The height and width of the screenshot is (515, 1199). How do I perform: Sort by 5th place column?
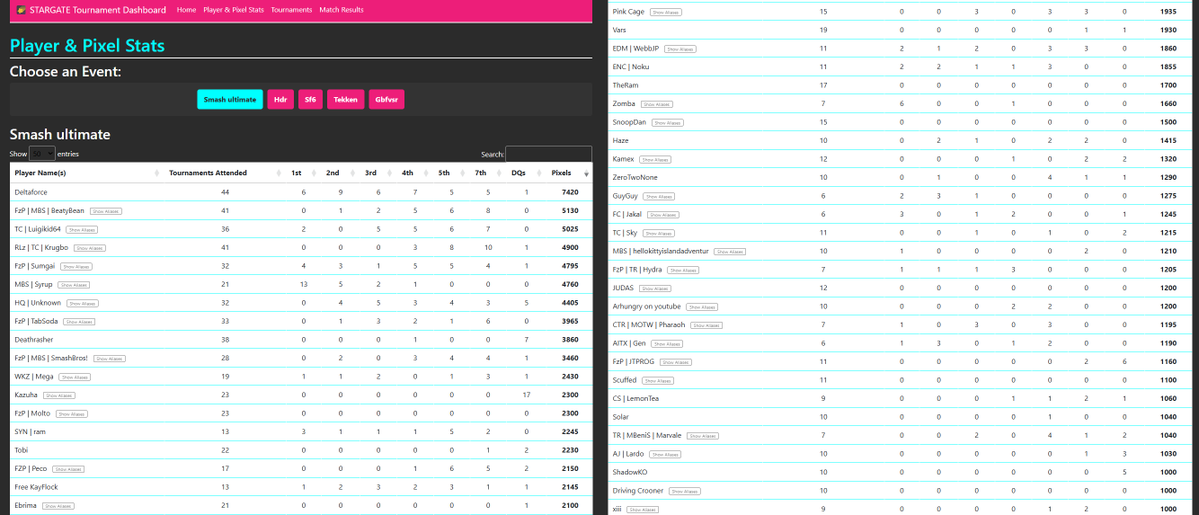(x=444, y=173)
